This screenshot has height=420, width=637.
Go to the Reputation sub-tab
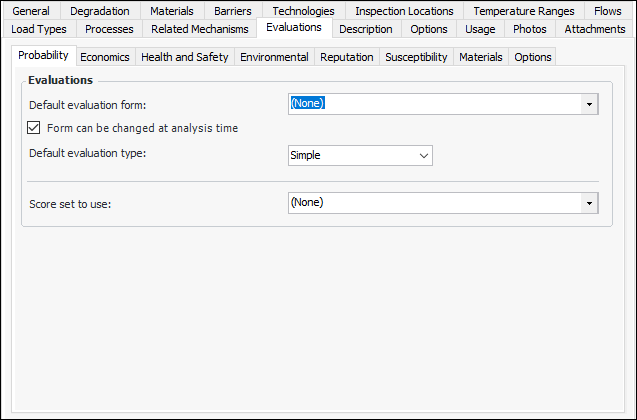coord(346,57)
